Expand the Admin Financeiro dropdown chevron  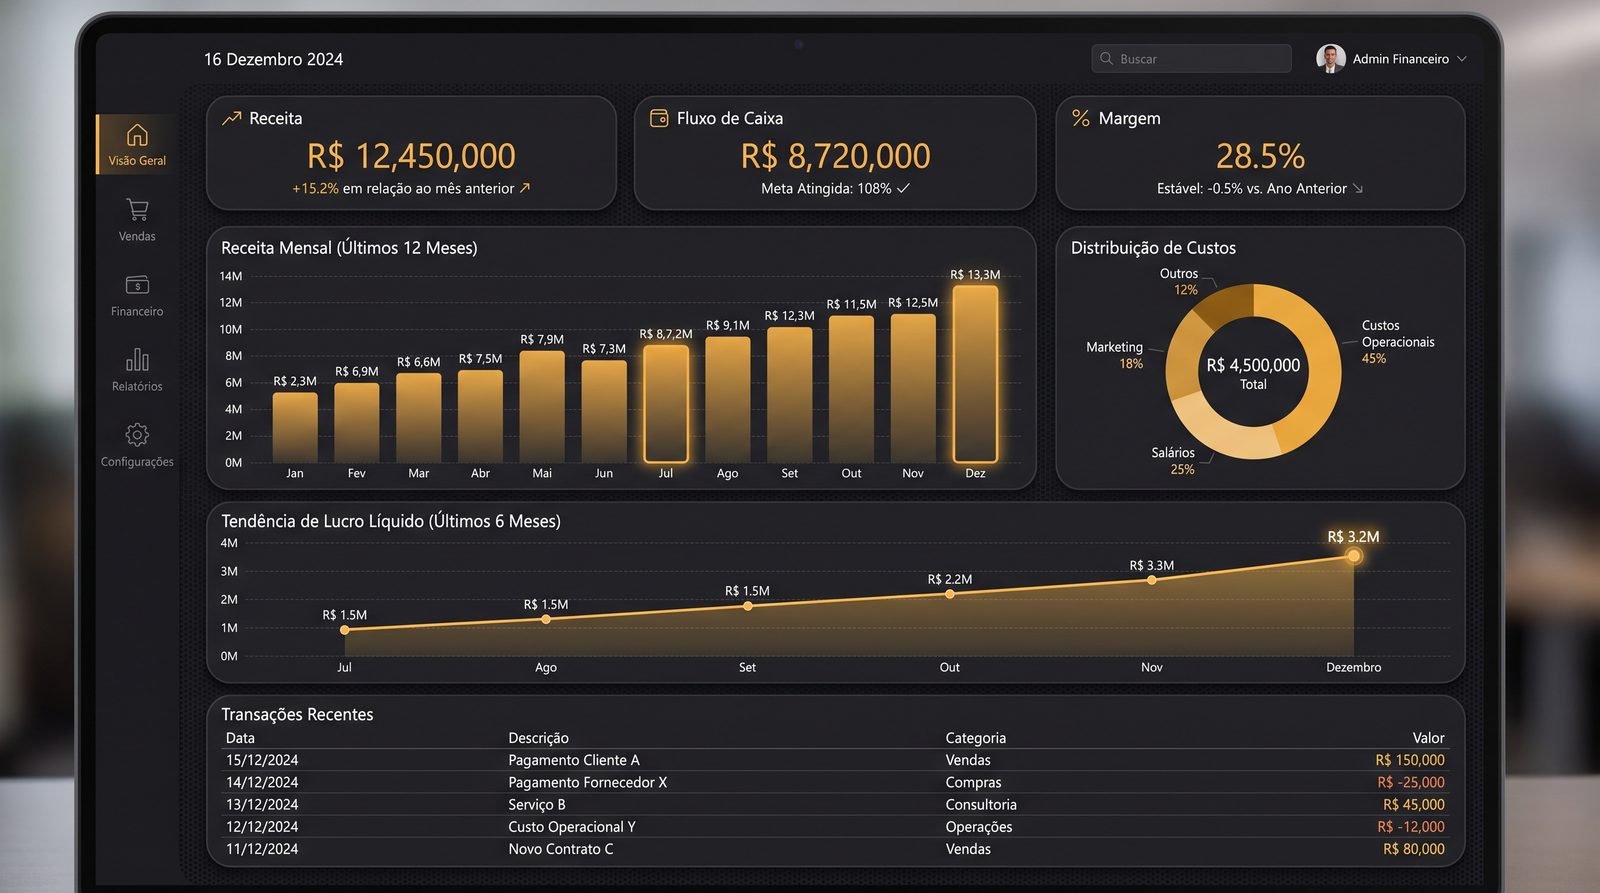point(1462,59)
